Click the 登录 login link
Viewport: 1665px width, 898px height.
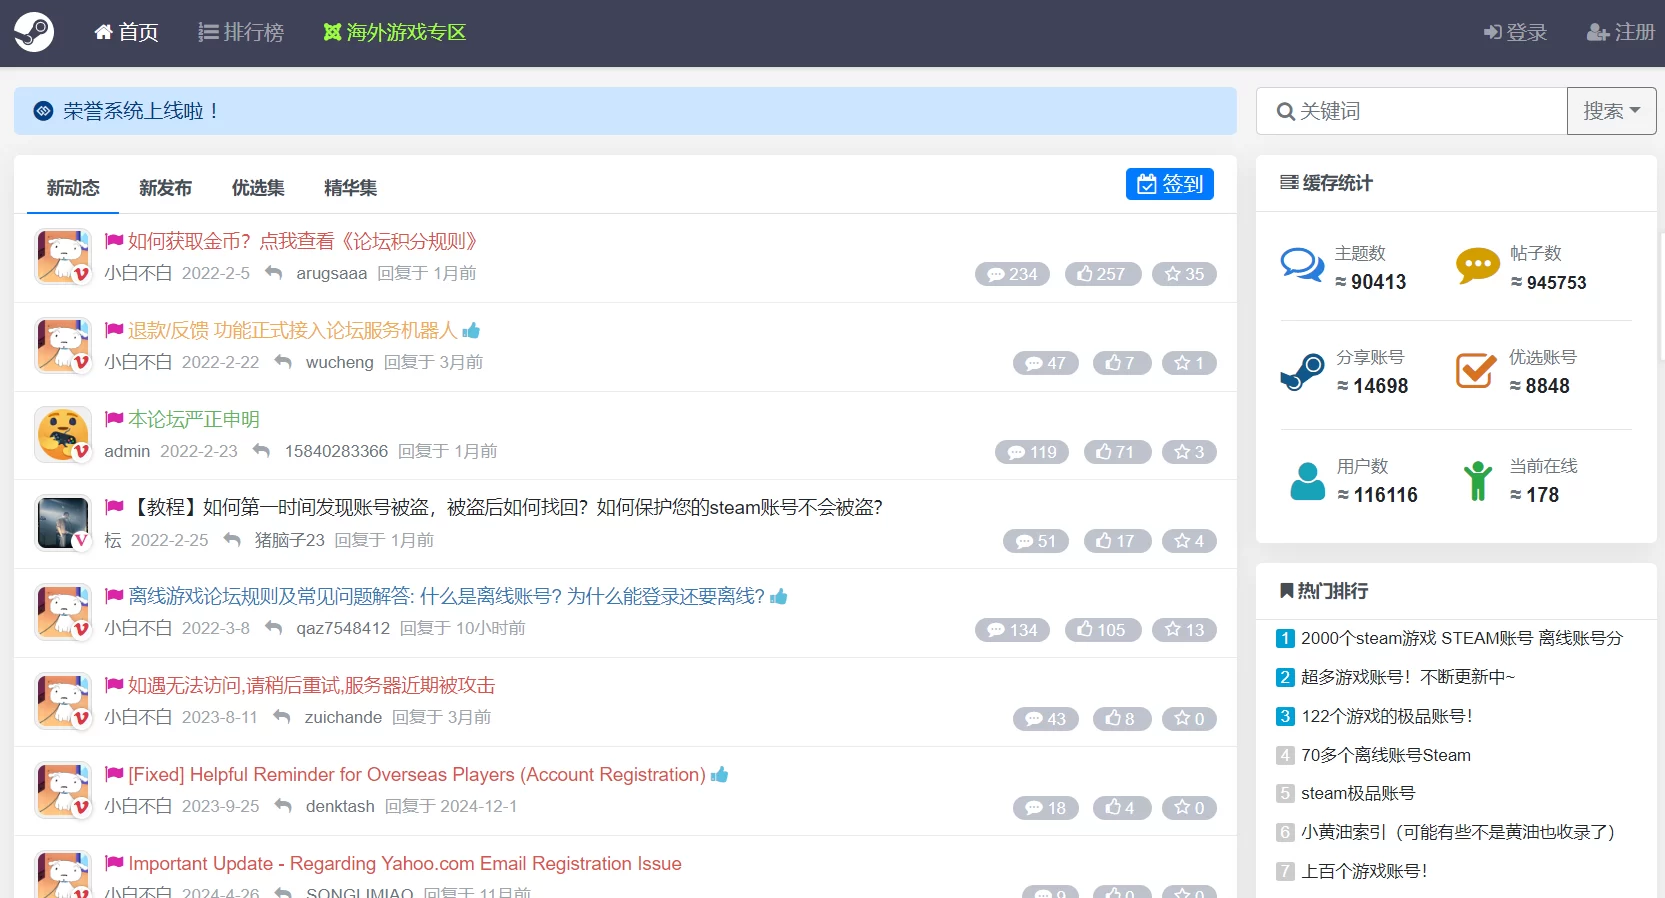coord(1515,32)
